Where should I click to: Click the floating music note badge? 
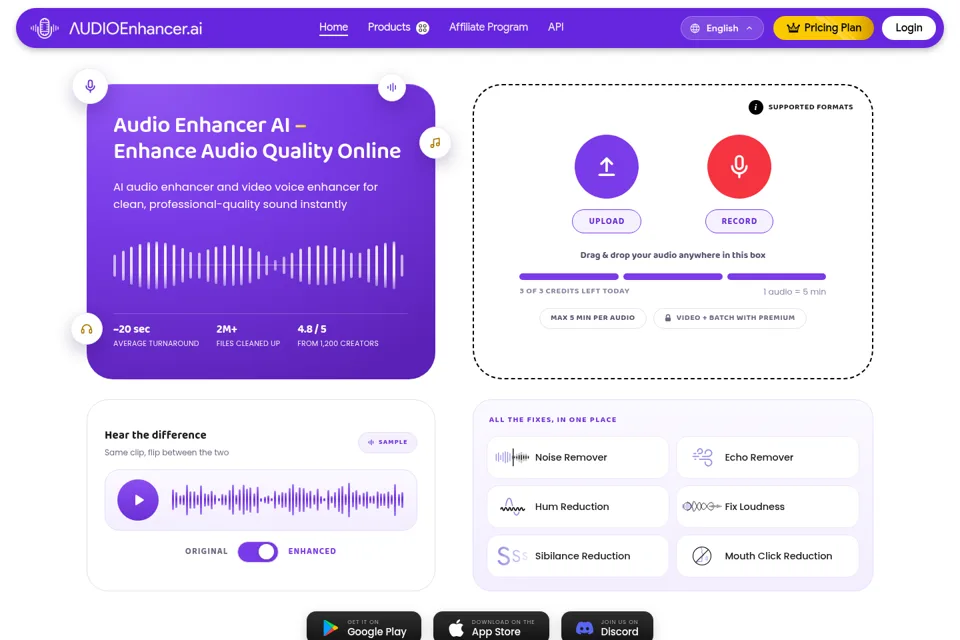pos(435,143)
